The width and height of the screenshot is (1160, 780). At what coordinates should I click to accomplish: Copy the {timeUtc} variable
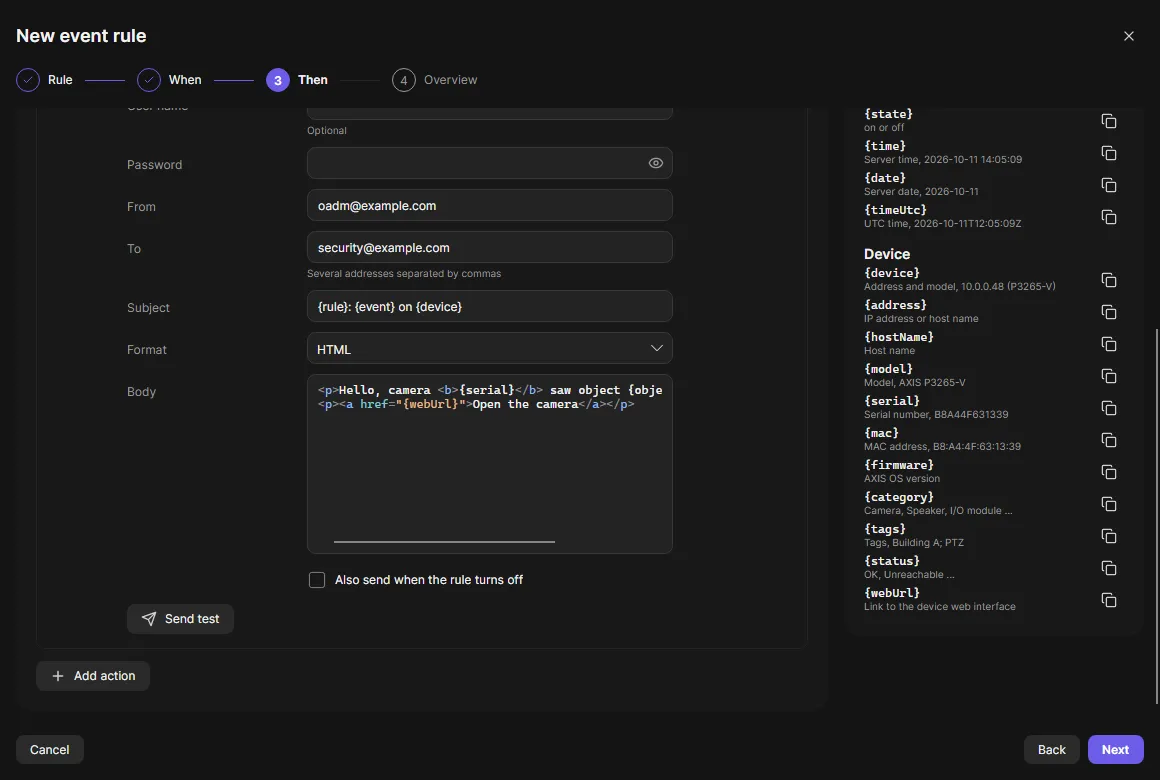(x=1108, y=217)
